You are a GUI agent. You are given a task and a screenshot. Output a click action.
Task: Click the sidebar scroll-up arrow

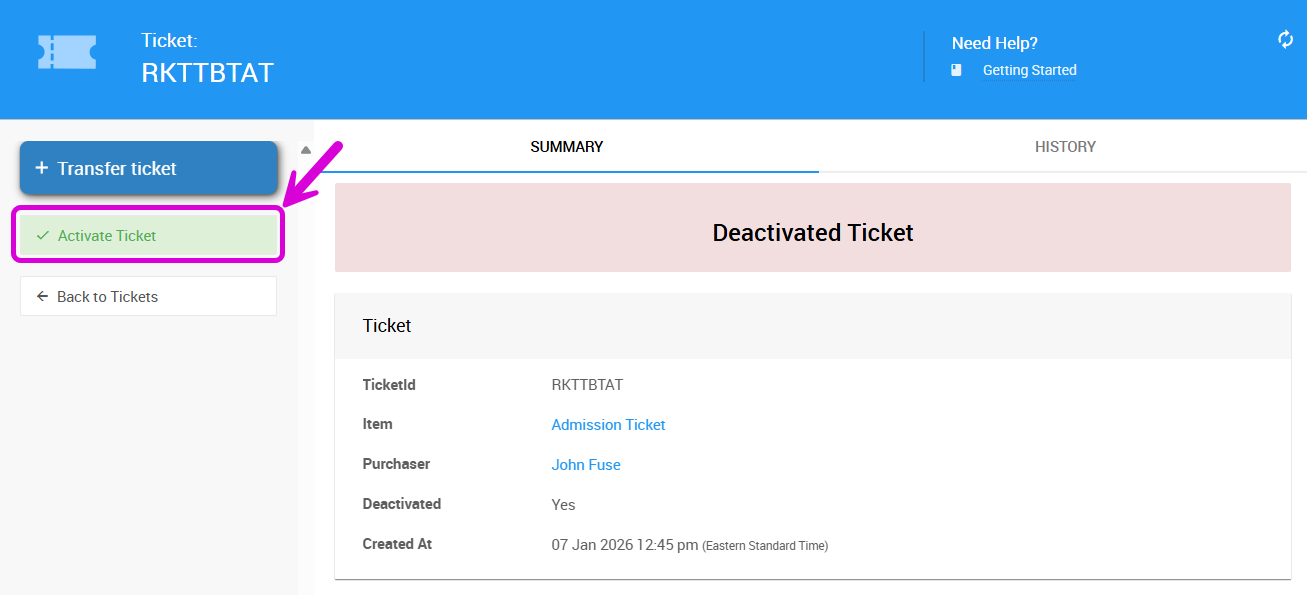click(306, 150)
